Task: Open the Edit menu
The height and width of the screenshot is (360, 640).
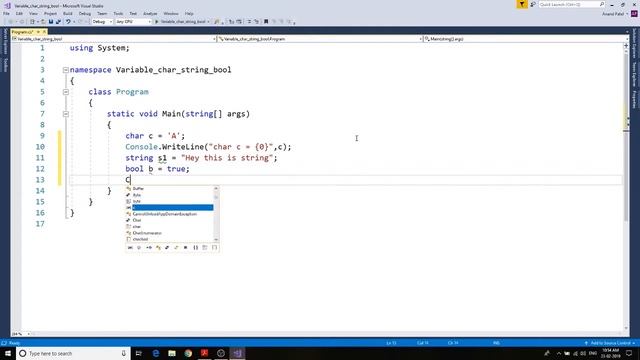Action: pyautogui.click(x=19, y=13)
